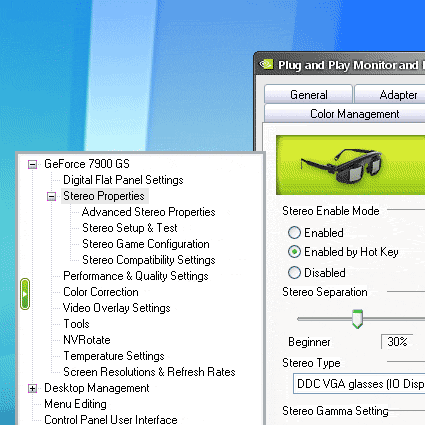Select Stereo Game Configuration item
Image resolution: width=425 pixels, height=425 pixels.
(x=146, y=244)
